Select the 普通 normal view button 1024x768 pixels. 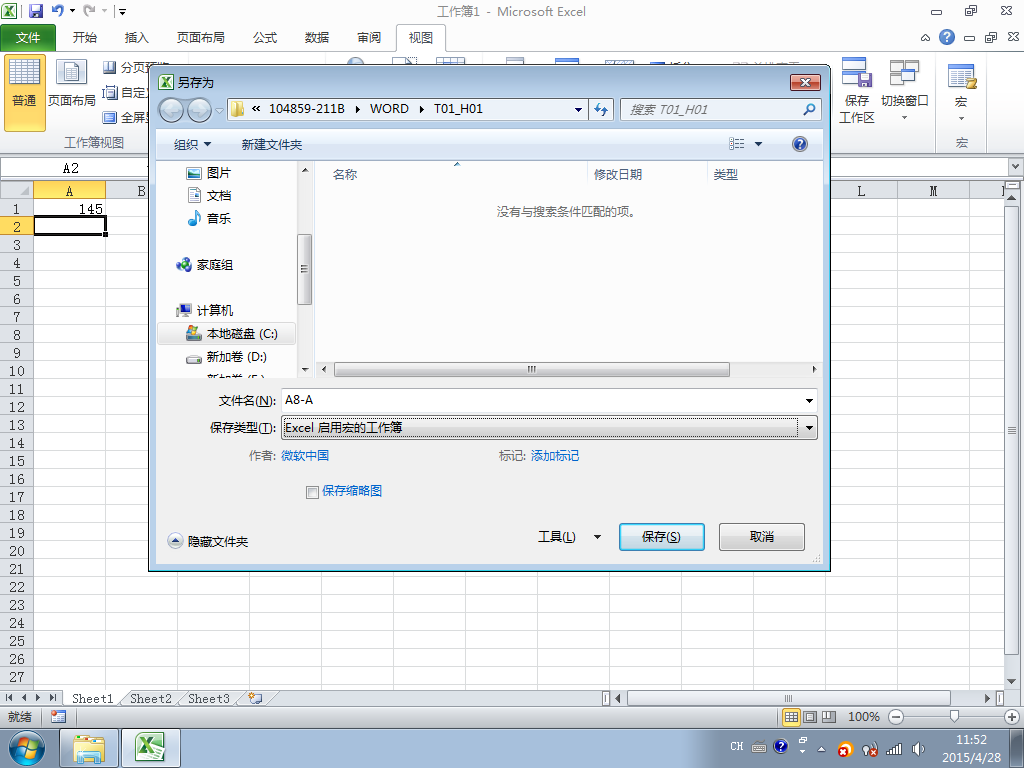click(24, 93)
